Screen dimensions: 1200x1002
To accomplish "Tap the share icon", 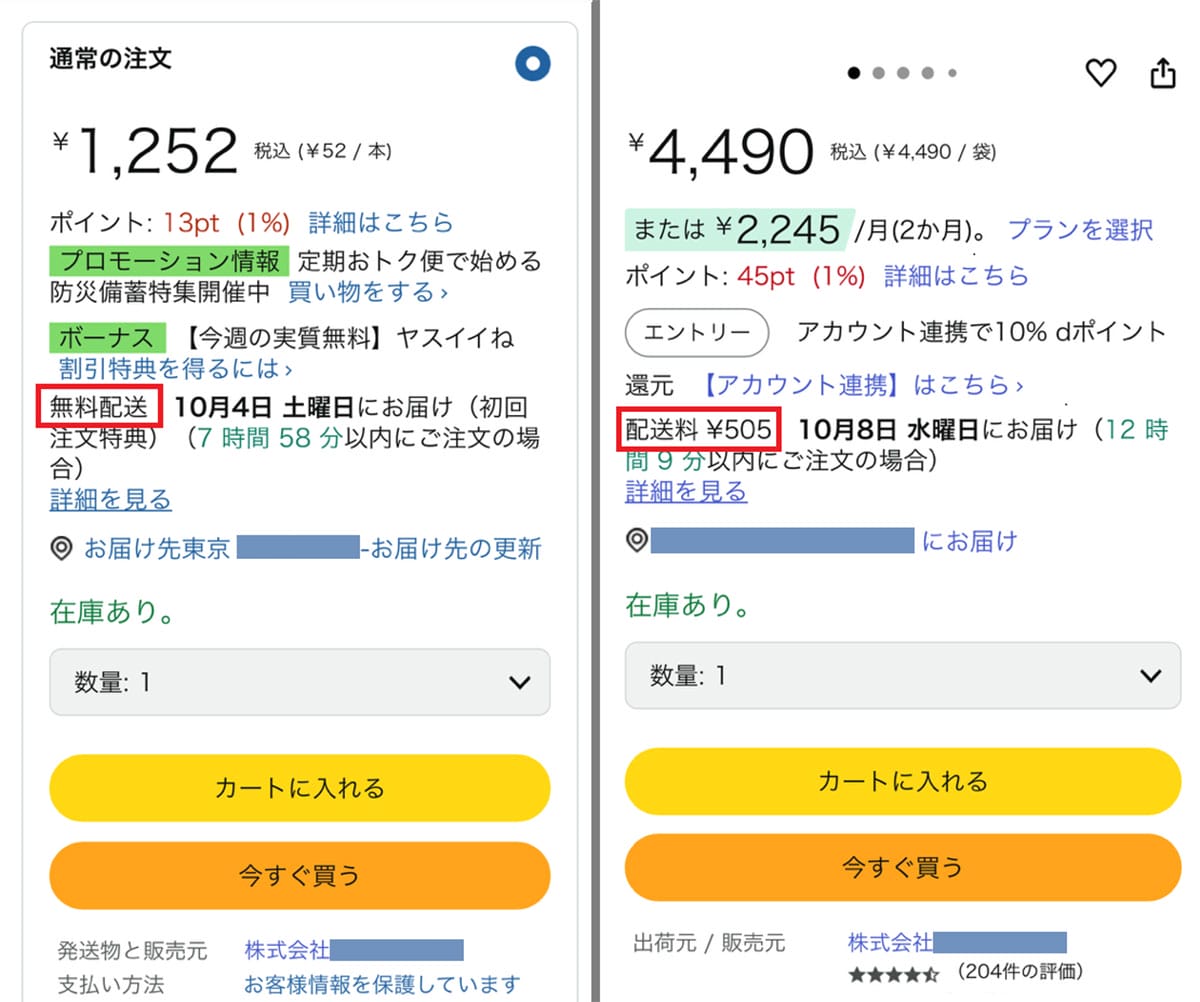I will click(1163, 73).
